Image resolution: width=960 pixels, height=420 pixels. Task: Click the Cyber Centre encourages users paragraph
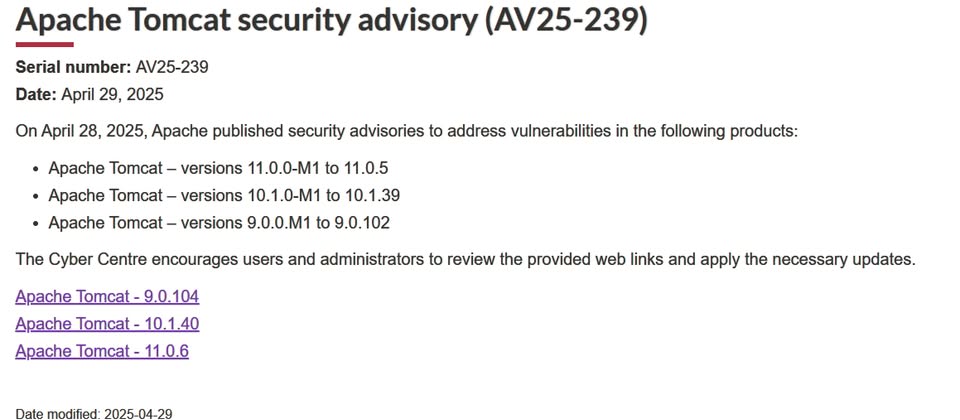tap(466, 260)
